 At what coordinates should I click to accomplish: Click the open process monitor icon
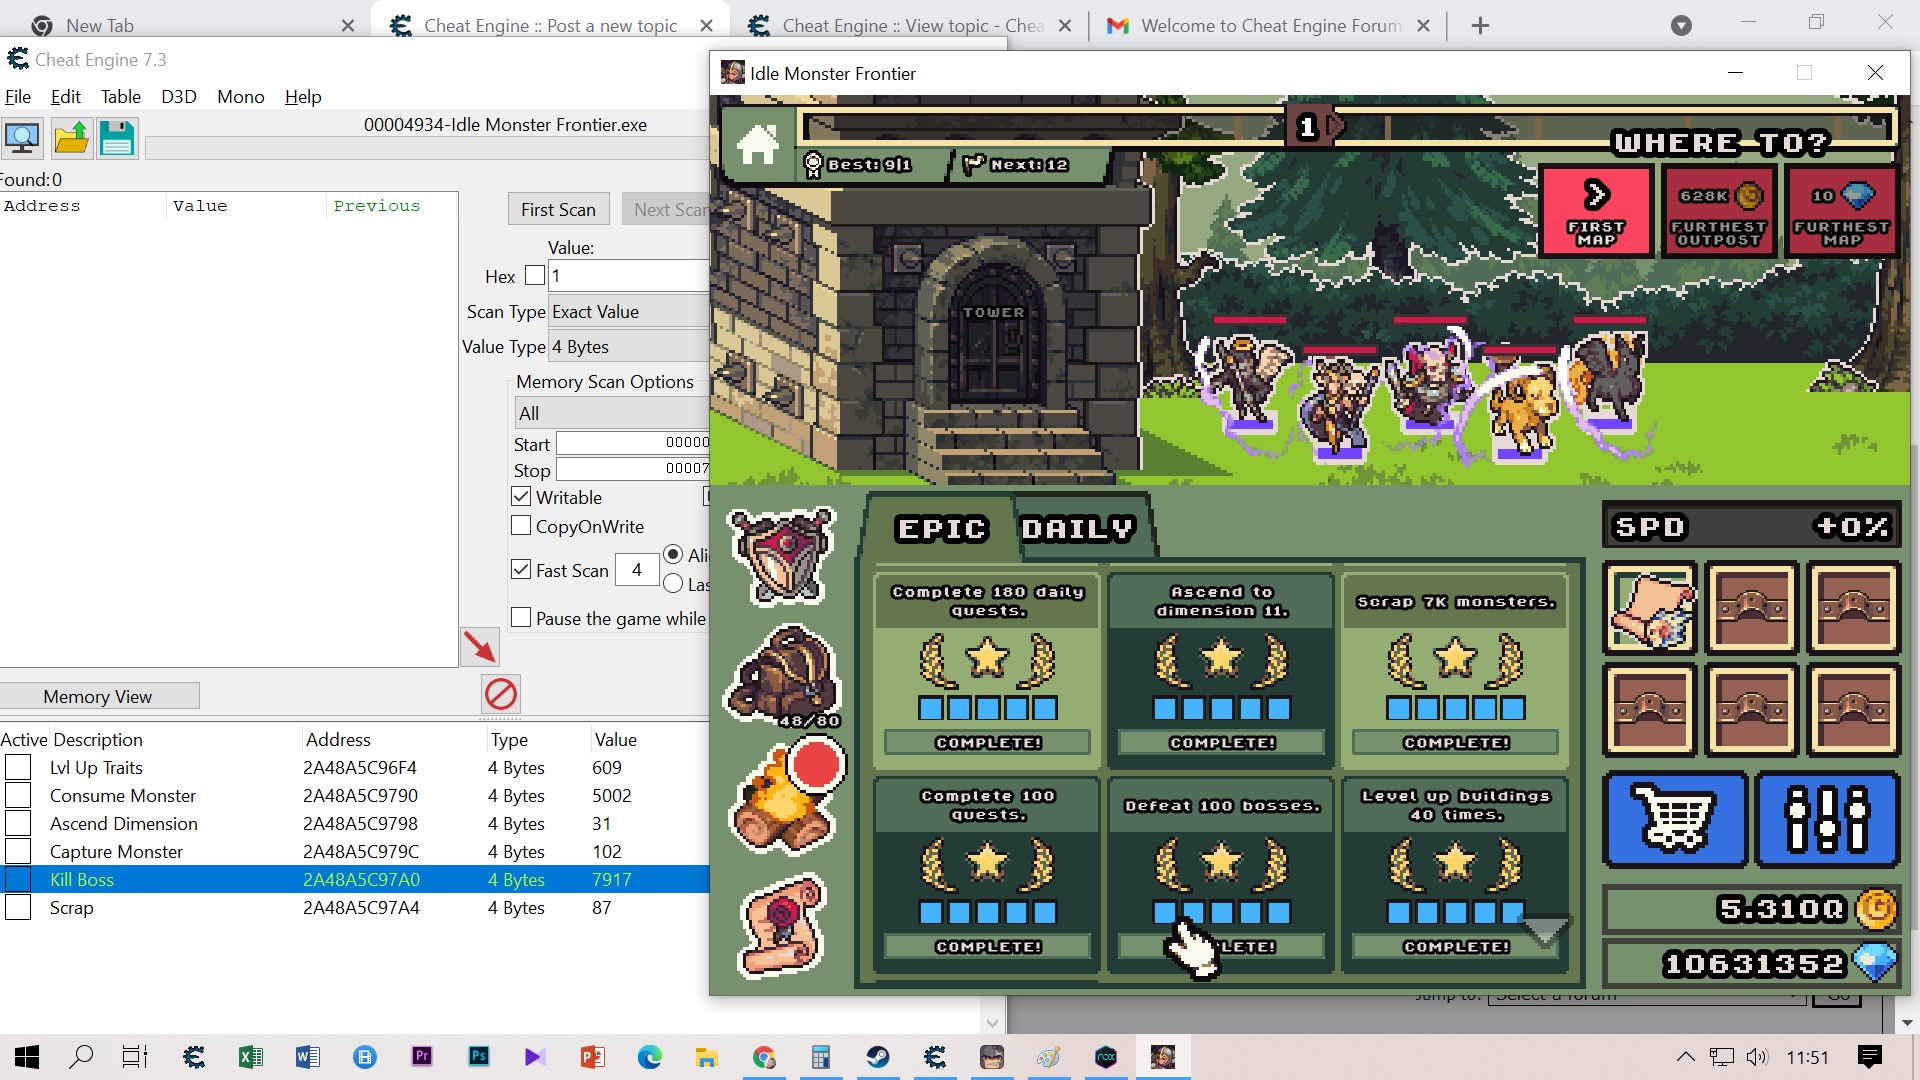[x=22, y=138]
